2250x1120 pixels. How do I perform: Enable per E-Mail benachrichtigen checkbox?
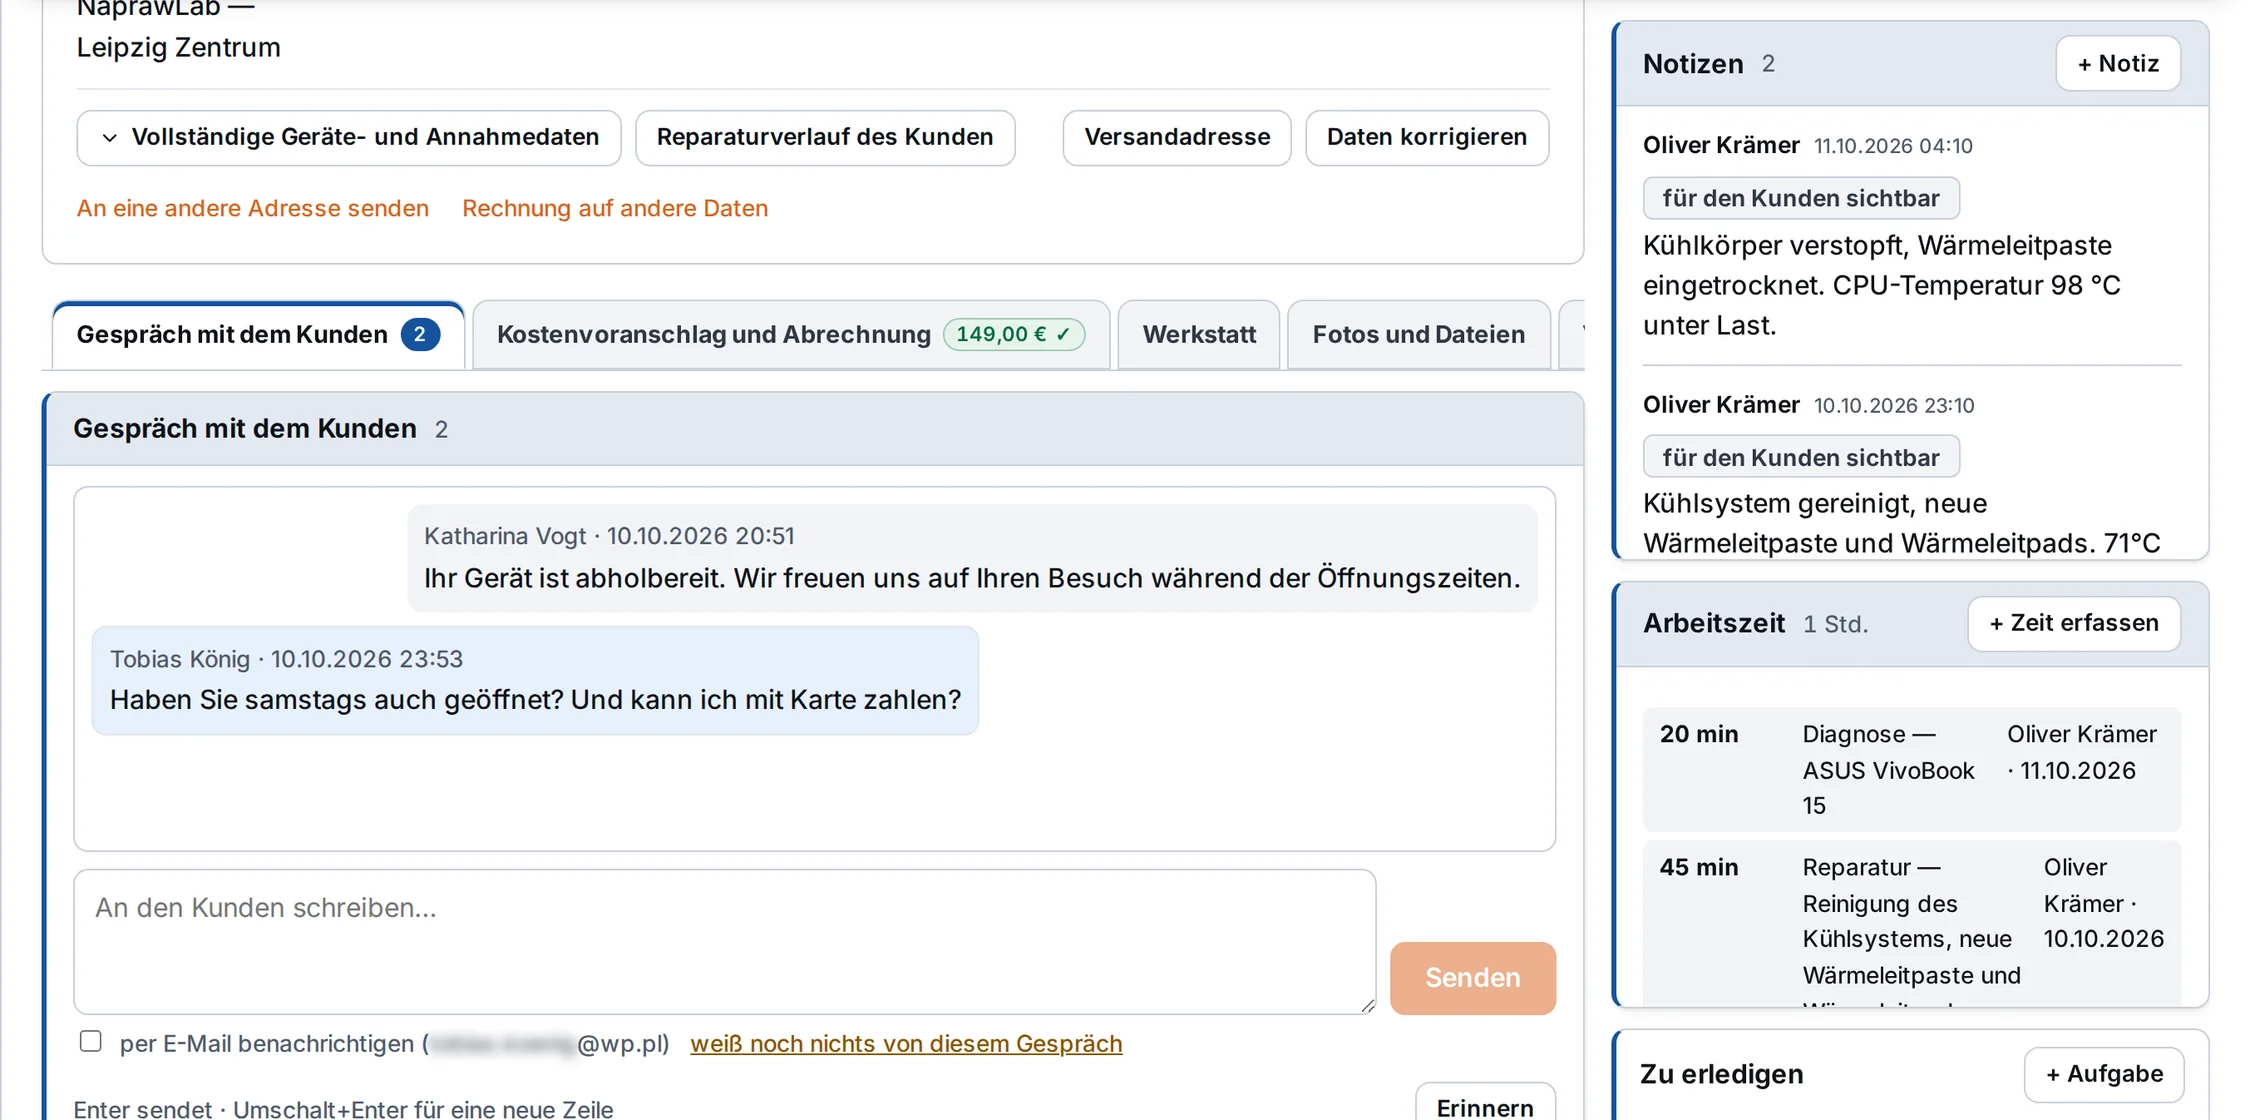[x=91, y=1041]
